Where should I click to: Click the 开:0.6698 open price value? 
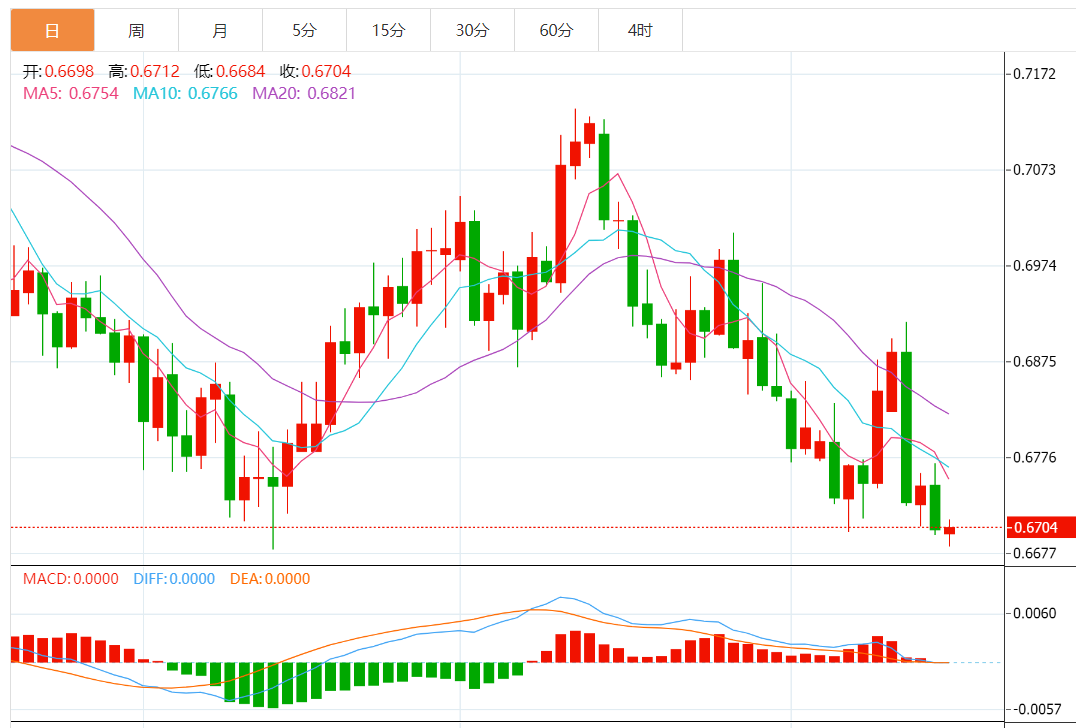(x=58, y=71)
